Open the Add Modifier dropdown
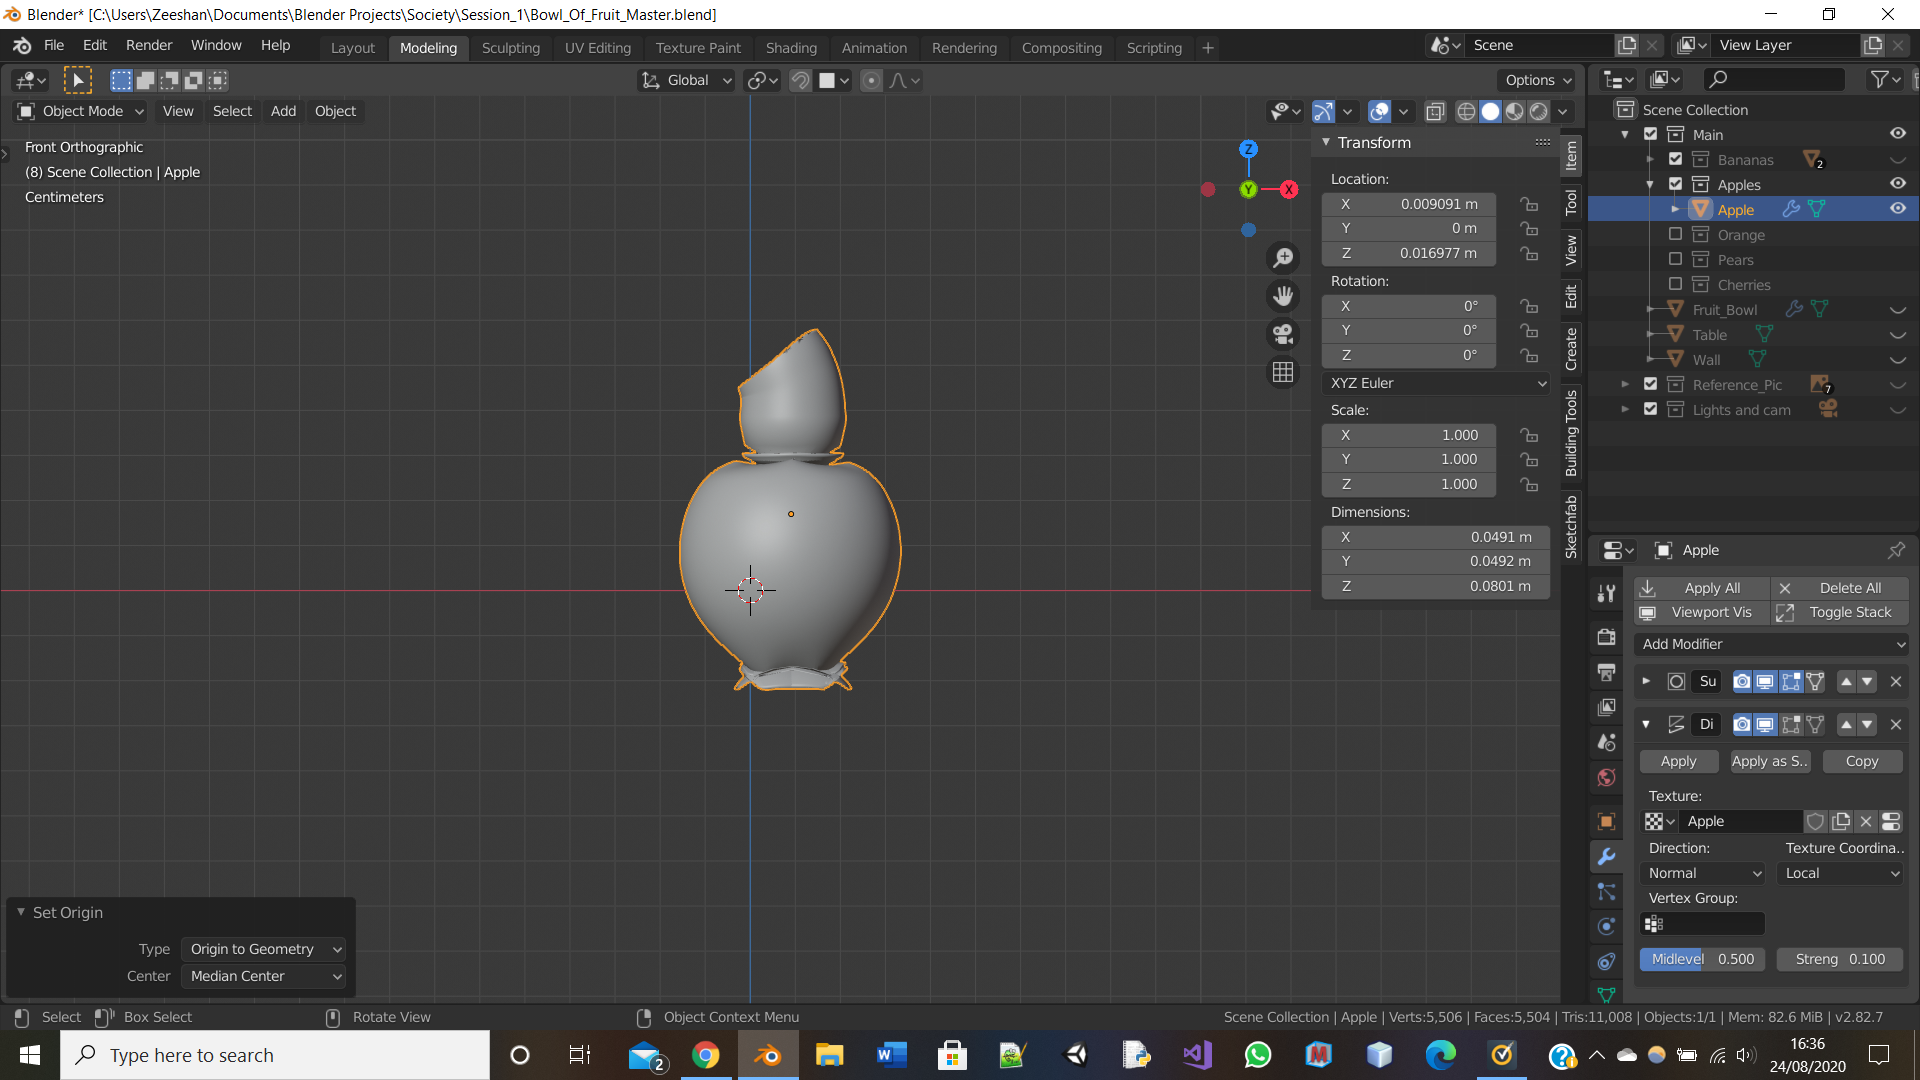The width and height of the screenshot is (1920, 1080). (x=1771, y=644)
